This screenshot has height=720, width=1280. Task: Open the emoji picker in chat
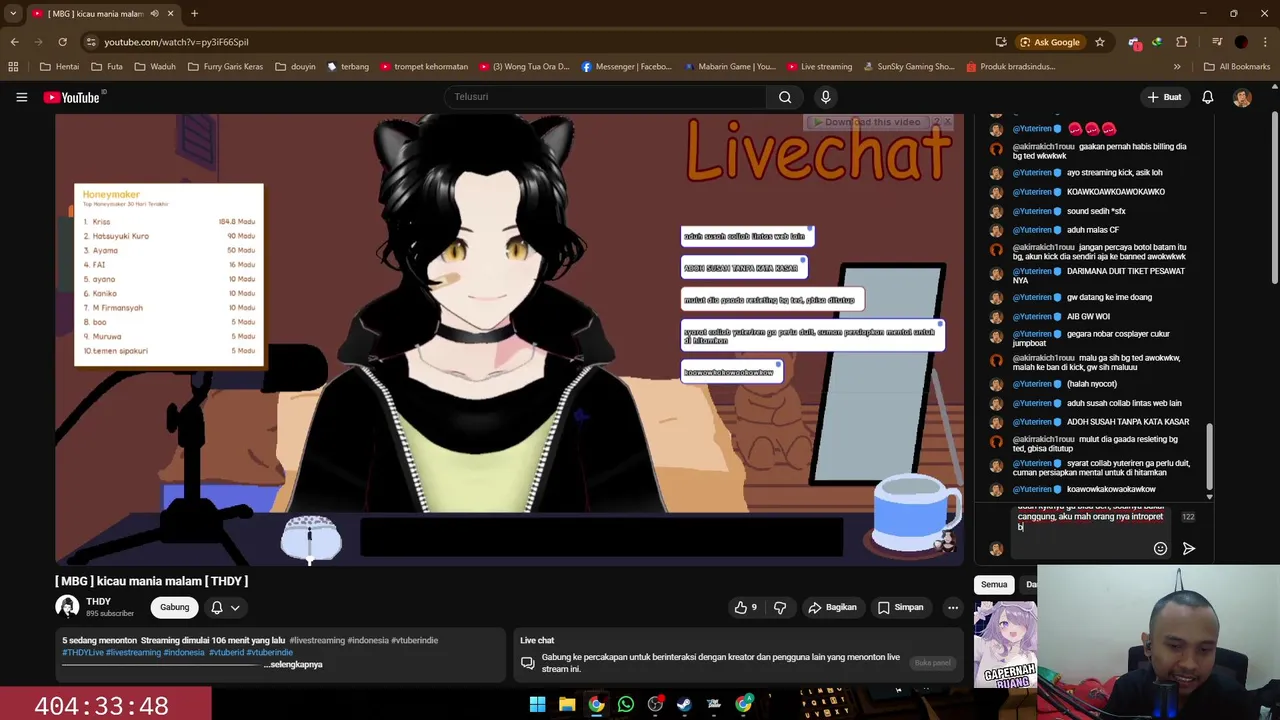[x=1160, y=548]
